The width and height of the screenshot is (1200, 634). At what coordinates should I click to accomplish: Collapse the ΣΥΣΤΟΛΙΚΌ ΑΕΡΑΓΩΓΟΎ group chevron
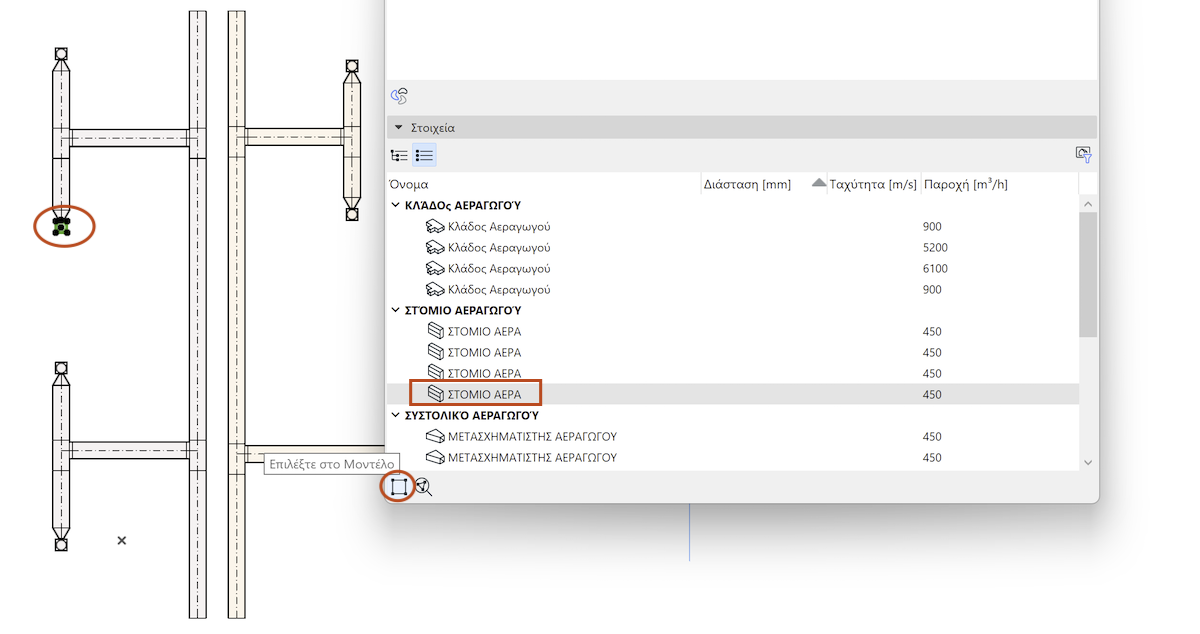coord(396,414)
